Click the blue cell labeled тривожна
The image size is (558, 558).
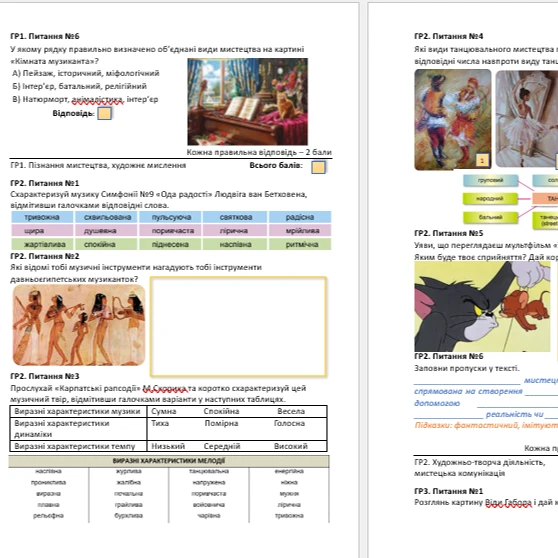(42, 217)
